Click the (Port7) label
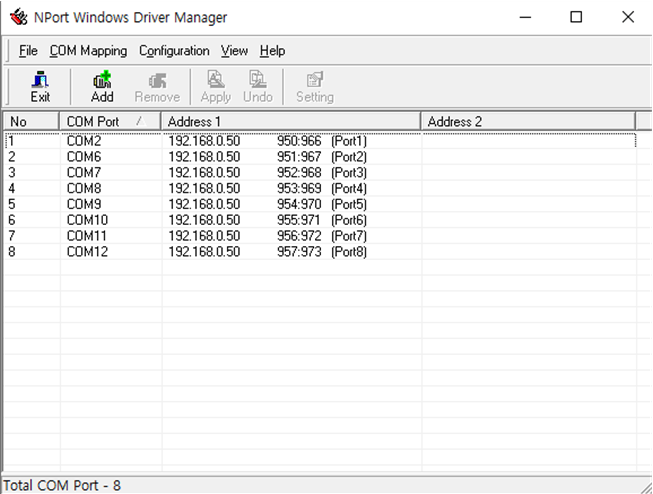 (349, 236)
